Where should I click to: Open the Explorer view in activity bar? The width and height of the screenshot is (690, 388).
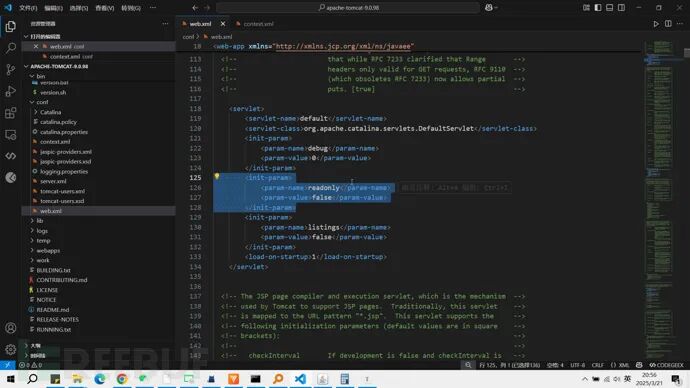click(x=11, y=26)
